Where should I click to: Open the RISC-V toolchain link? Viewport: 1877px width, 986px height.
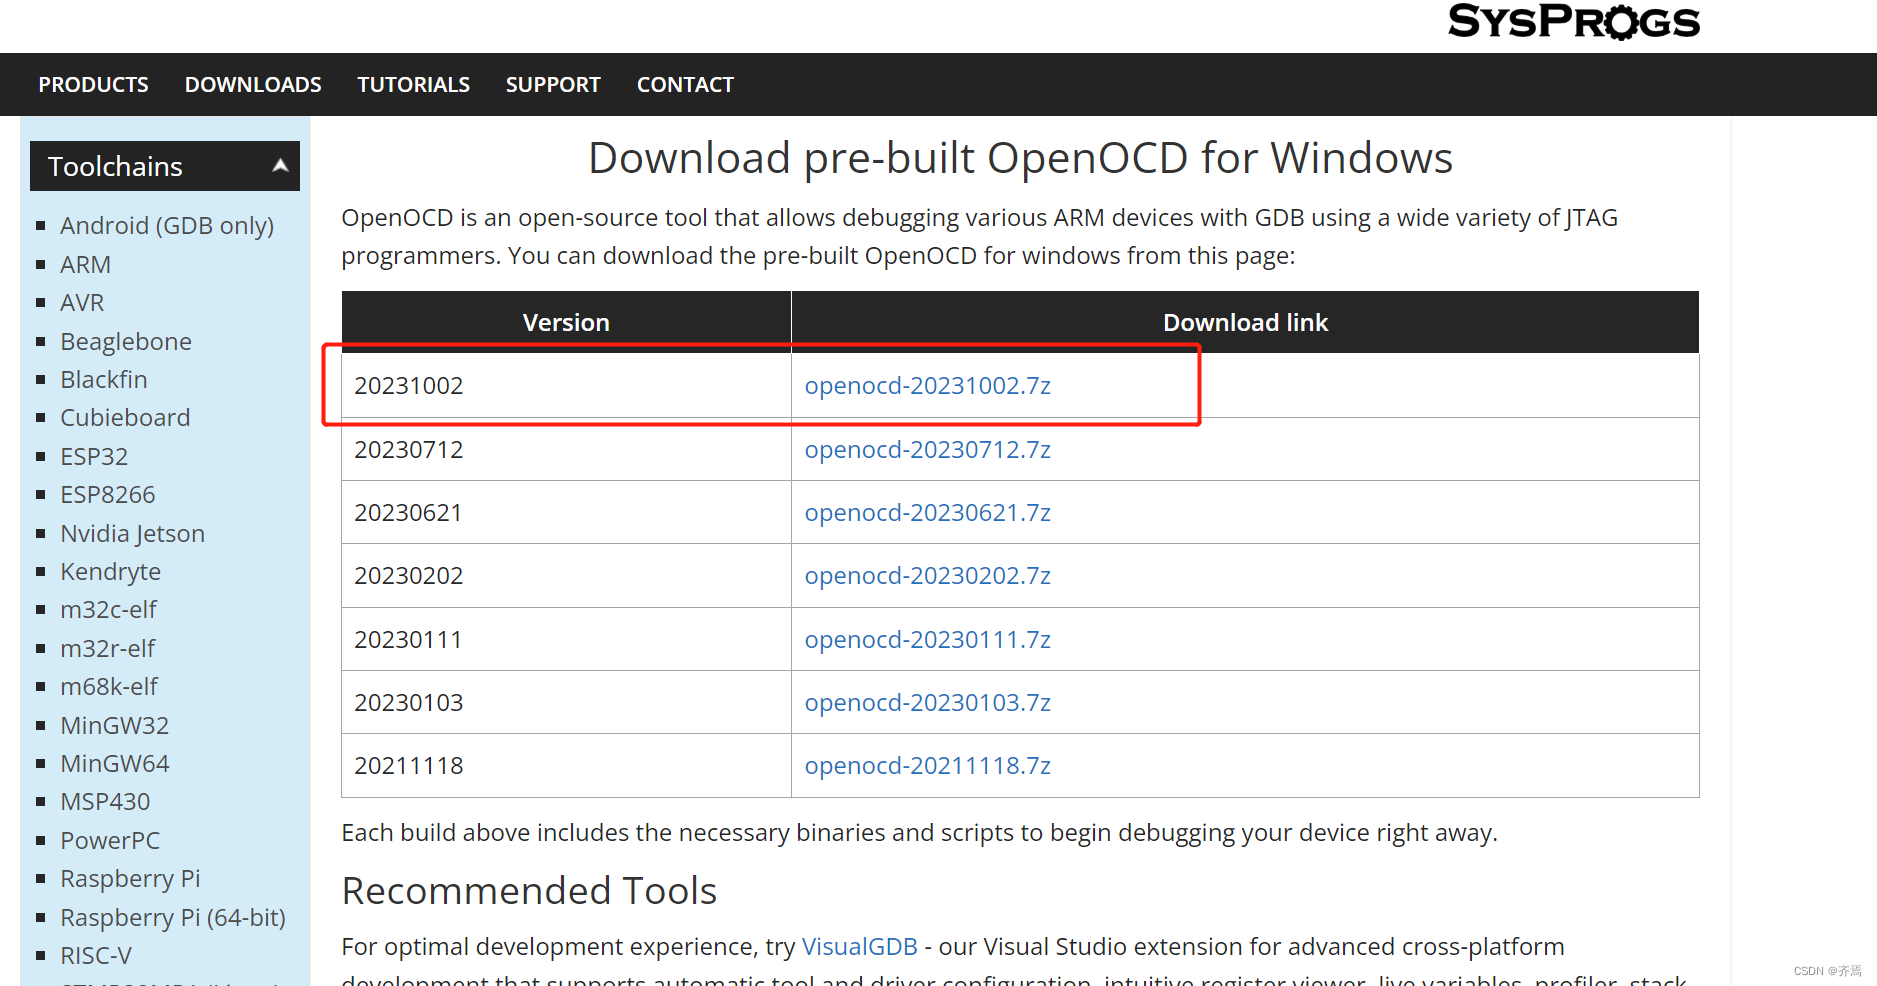pyautogui.click(x=96, y=956)
